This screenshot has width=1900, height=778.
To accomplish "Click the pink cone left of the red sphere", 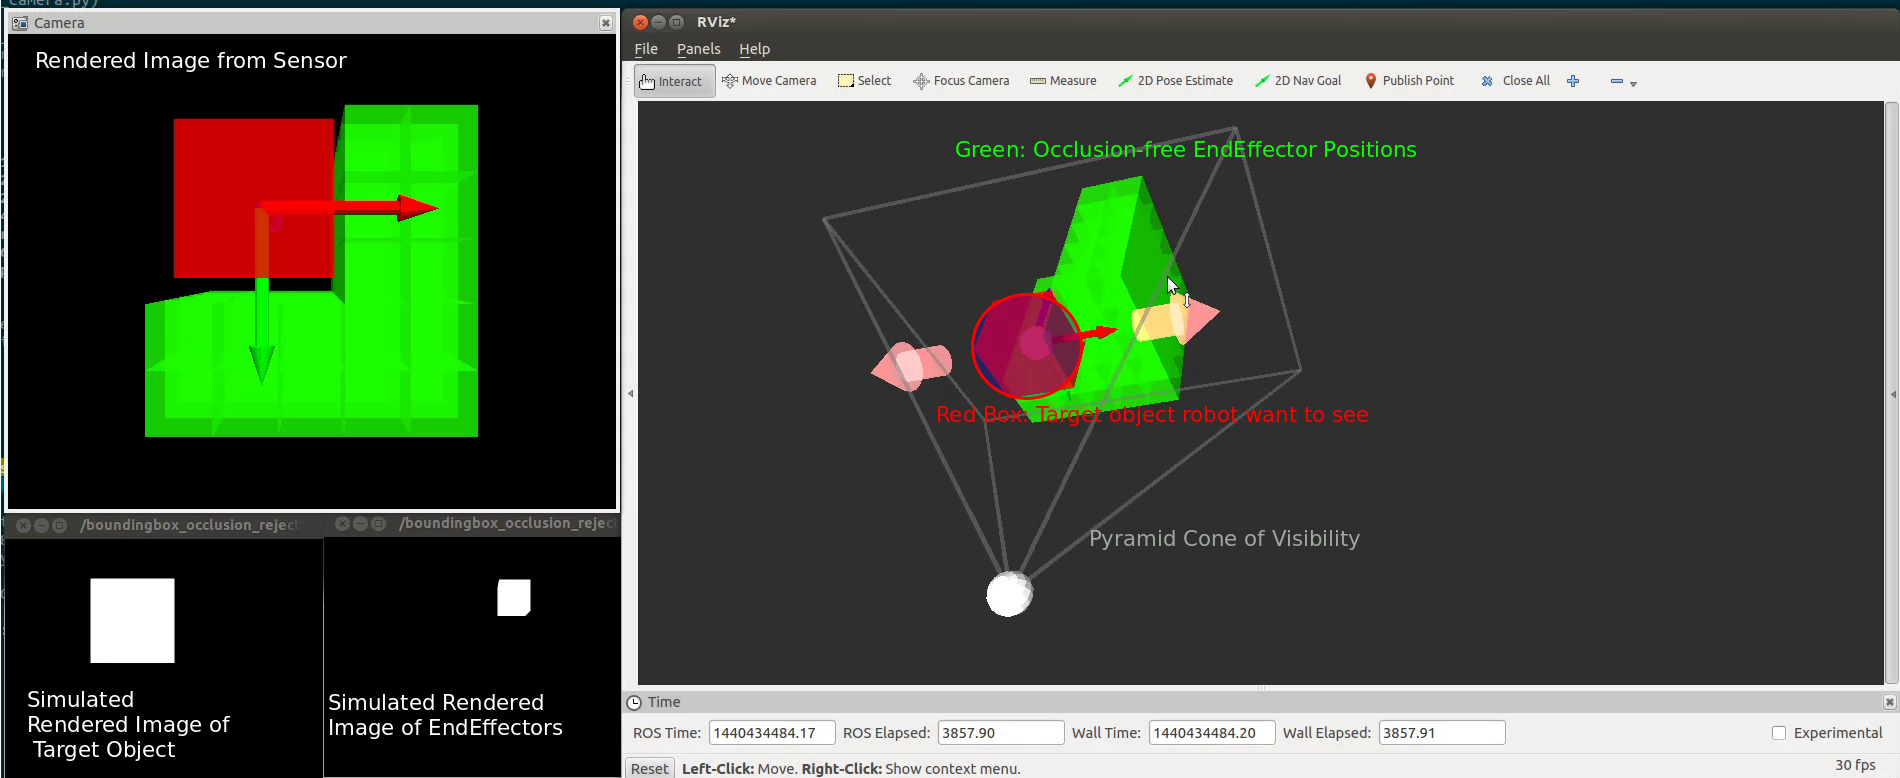I will (x=911, y=366).
